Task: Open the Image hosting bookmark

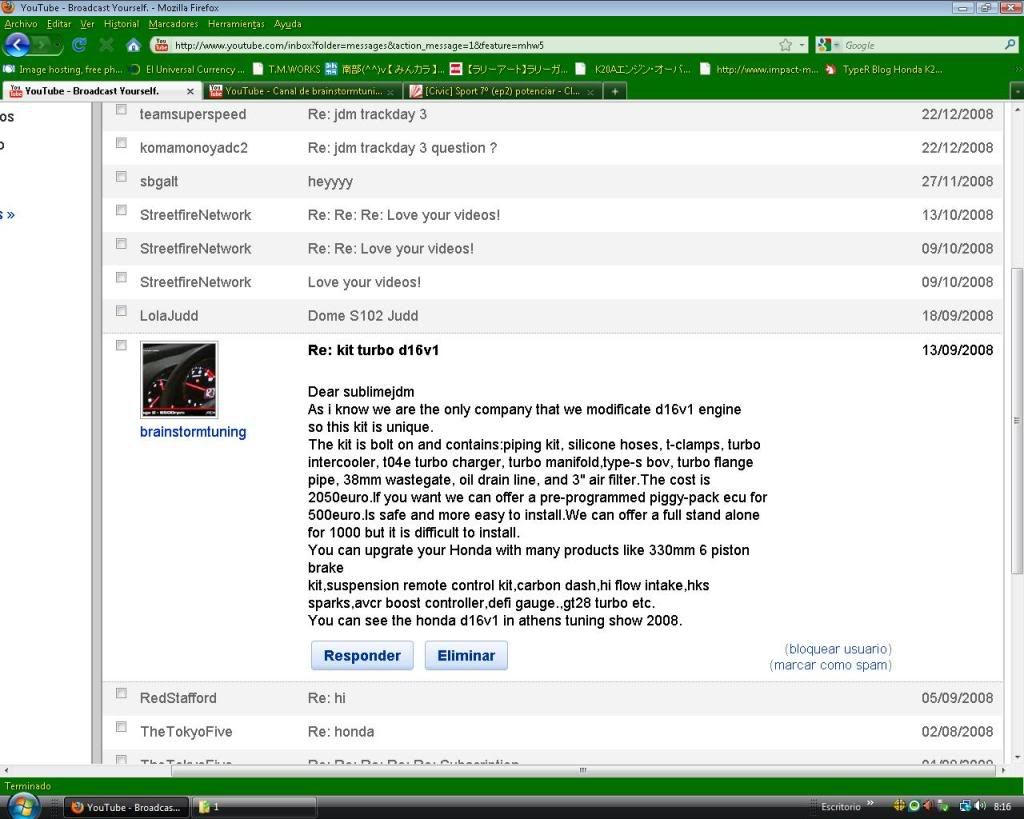Action: [63, 69]
